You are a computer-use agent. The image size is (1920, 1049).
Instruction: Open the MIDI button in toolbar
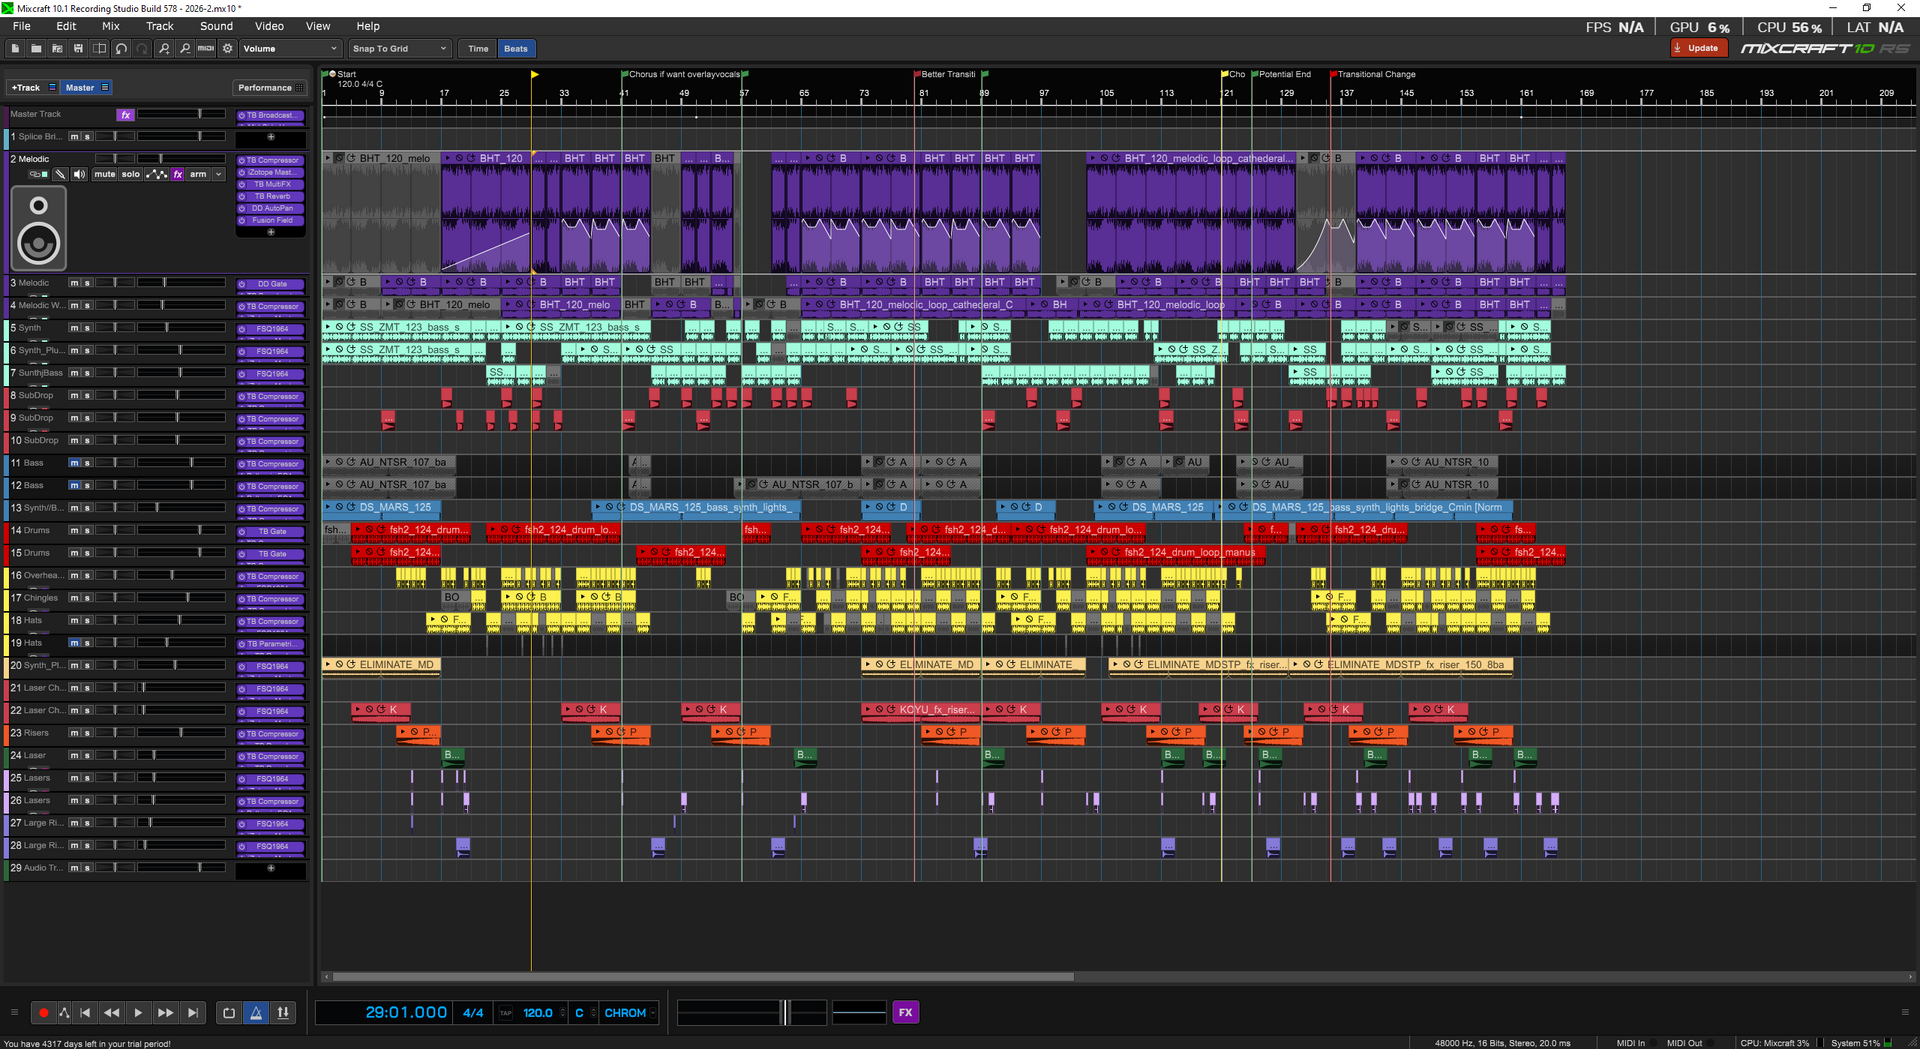pos(206,49)
